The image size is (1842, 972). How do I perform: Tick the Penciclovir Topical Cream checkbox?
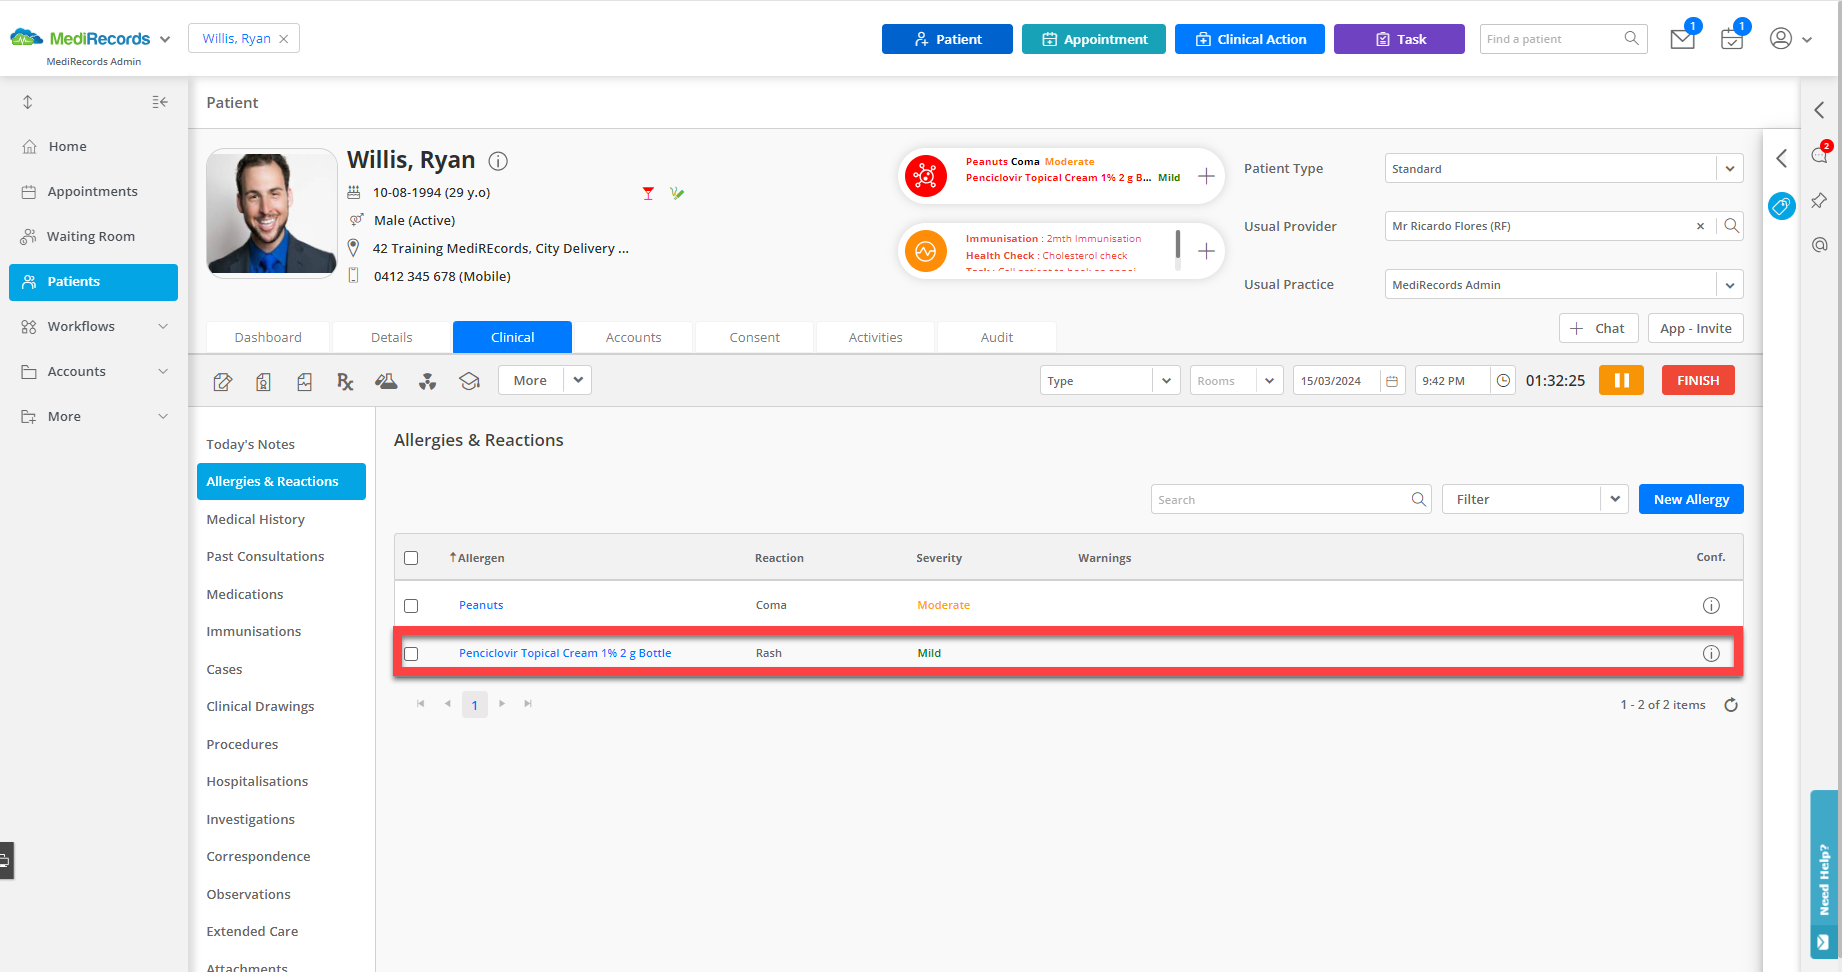point(411,654)
